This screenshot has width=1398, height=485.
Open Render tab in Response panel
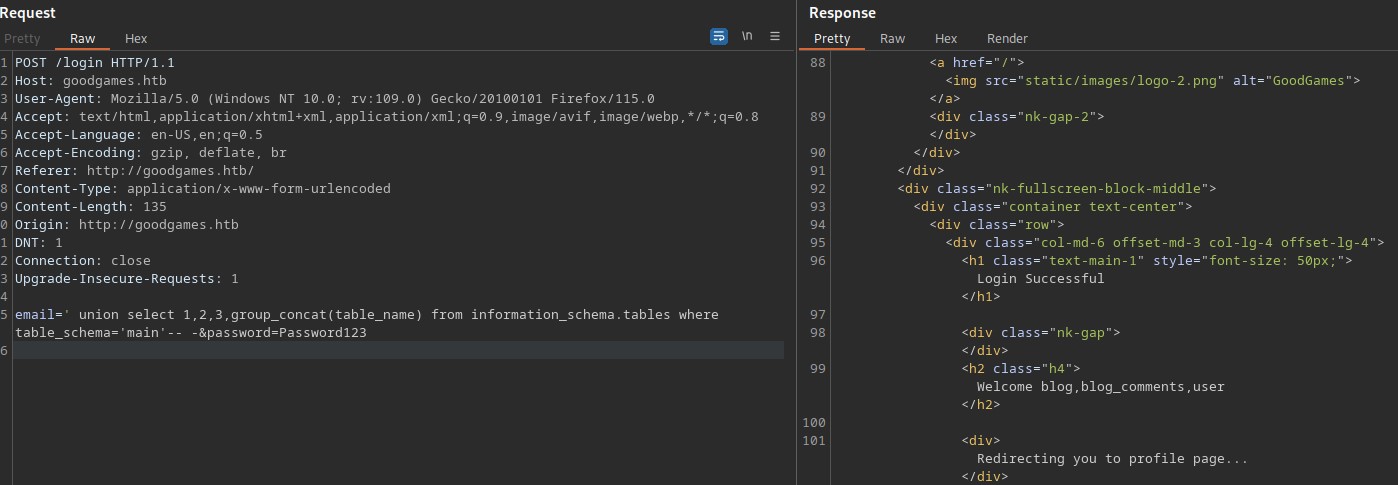pyautogui.click(x=1007, y=38)
